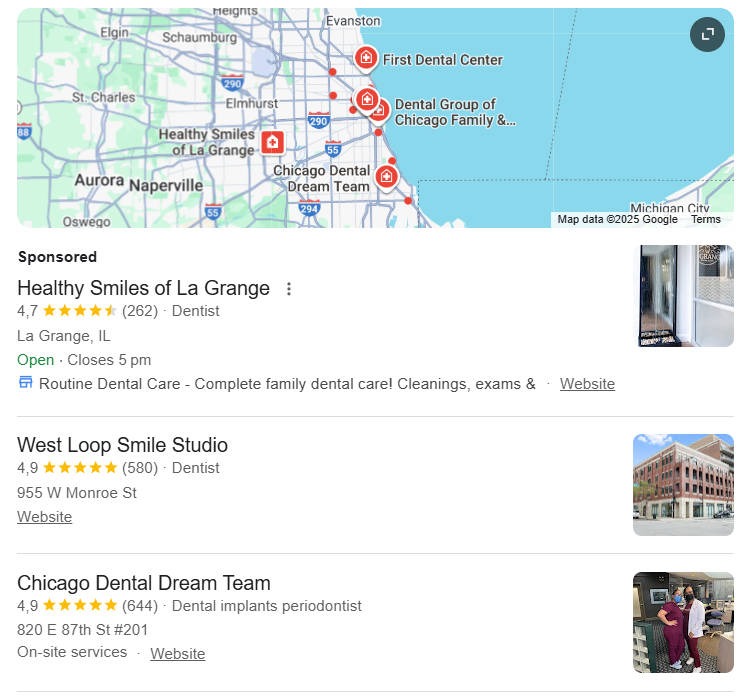Open the map Terms link
This screenshot has height=700, width=747.
[x=706, y=219]
